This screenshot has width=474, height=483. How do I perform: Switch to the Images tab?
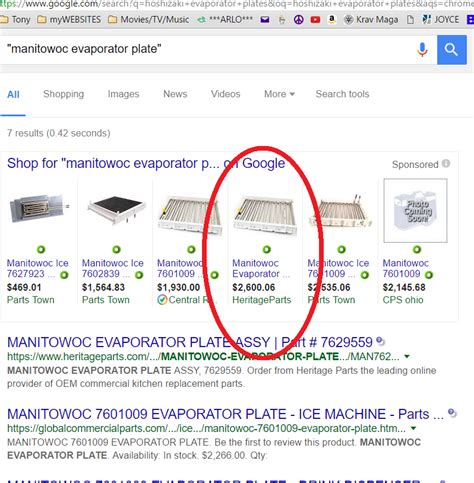123,94
